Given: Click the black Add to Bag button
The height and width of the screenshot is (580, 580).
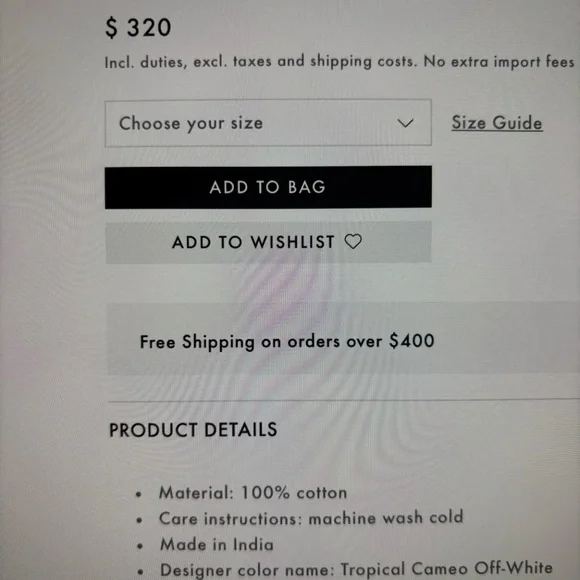Looking at the screenshot, I should tap(268, 187).
